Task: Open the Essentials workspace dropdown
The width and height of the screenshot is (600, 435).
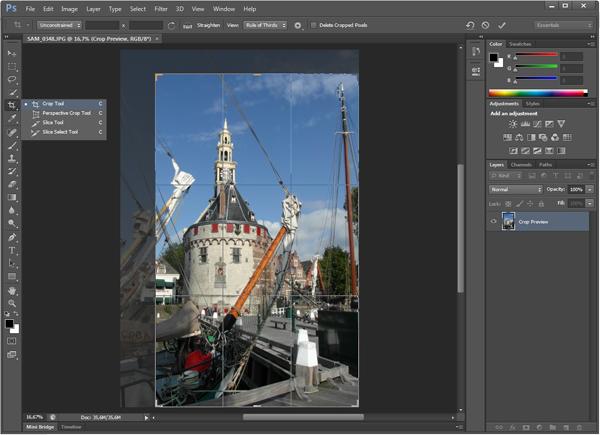Action: [x=563, y=25]
